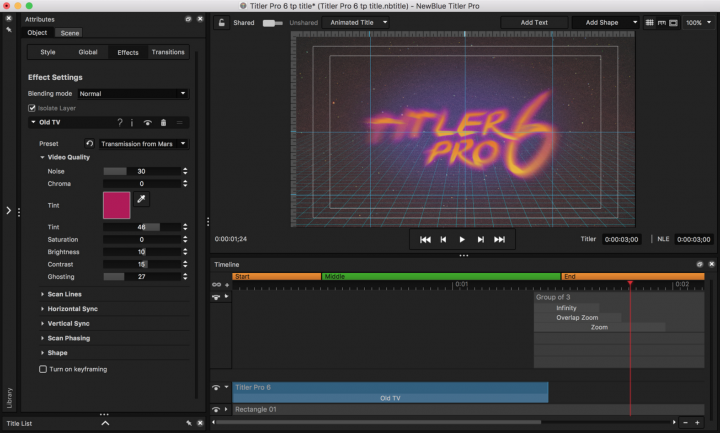Click the Noise value slider
Image resolution: width=720 pixels, height=433 pixels.
[142, 171]
